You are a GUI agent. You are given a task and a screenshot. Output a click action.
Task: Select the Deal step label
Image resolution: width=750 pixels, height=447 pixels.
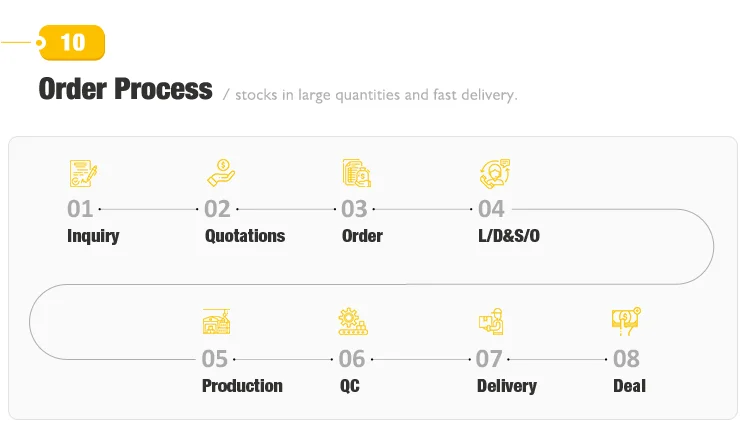pyautogui.click(x=629, y=386)
